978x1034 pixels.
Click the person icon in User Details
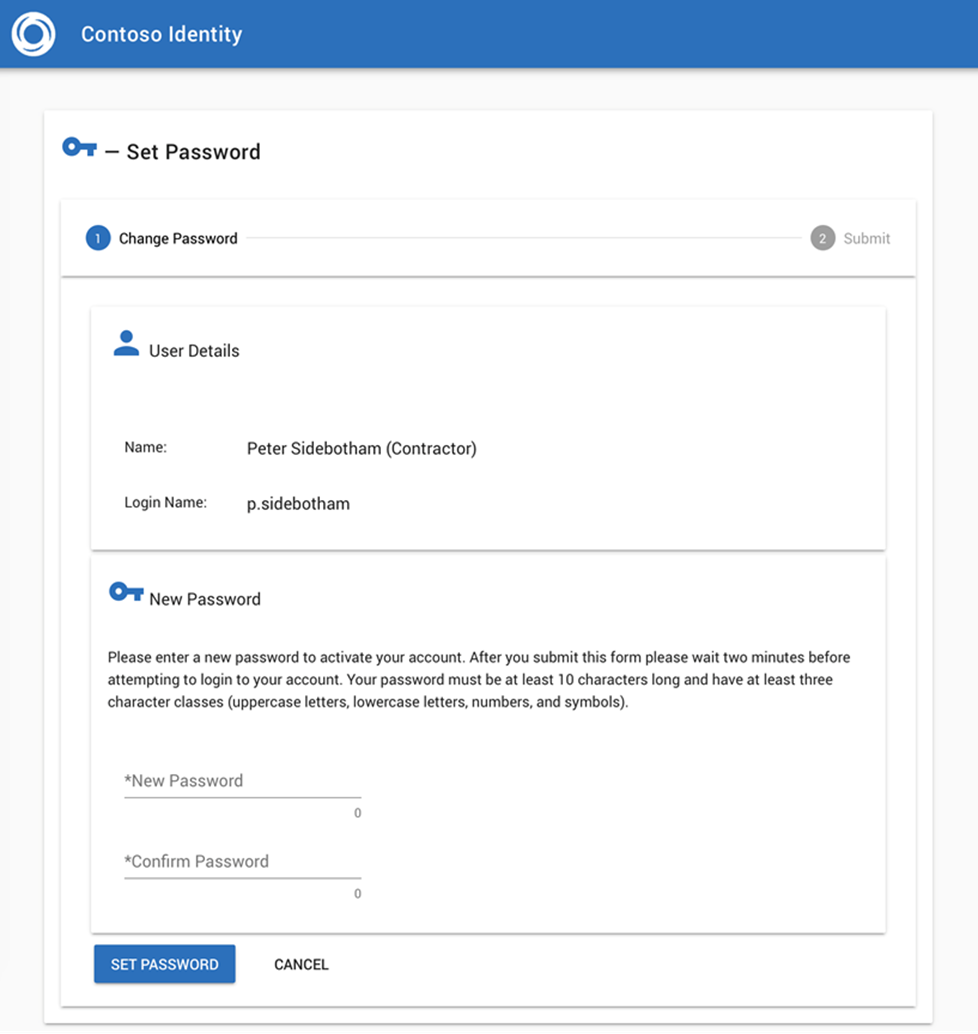126,344
